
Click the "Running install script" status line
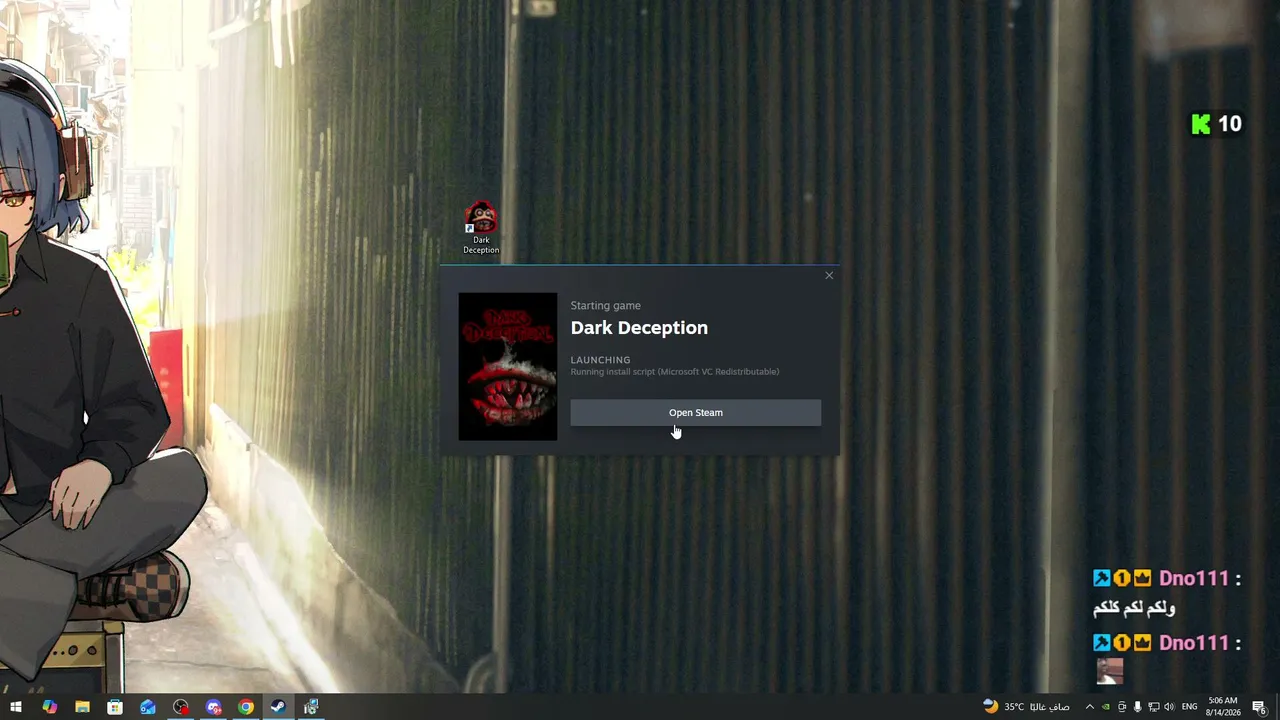(675, 372)
